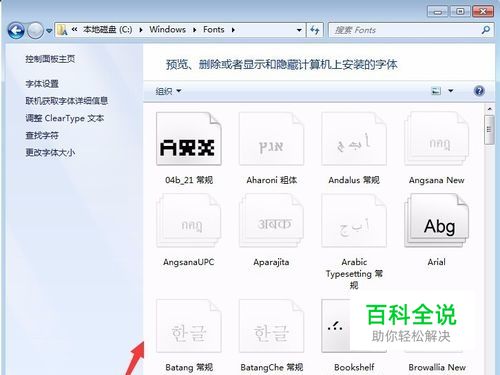Click the BatangChe 常规 label
This screenshot has height=375, width=500.
point(272,368)
